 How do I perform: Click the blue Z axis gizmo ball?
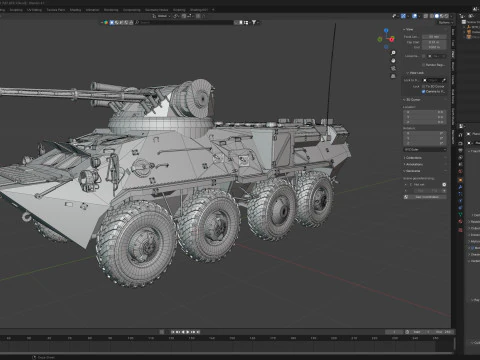(386, 30)
